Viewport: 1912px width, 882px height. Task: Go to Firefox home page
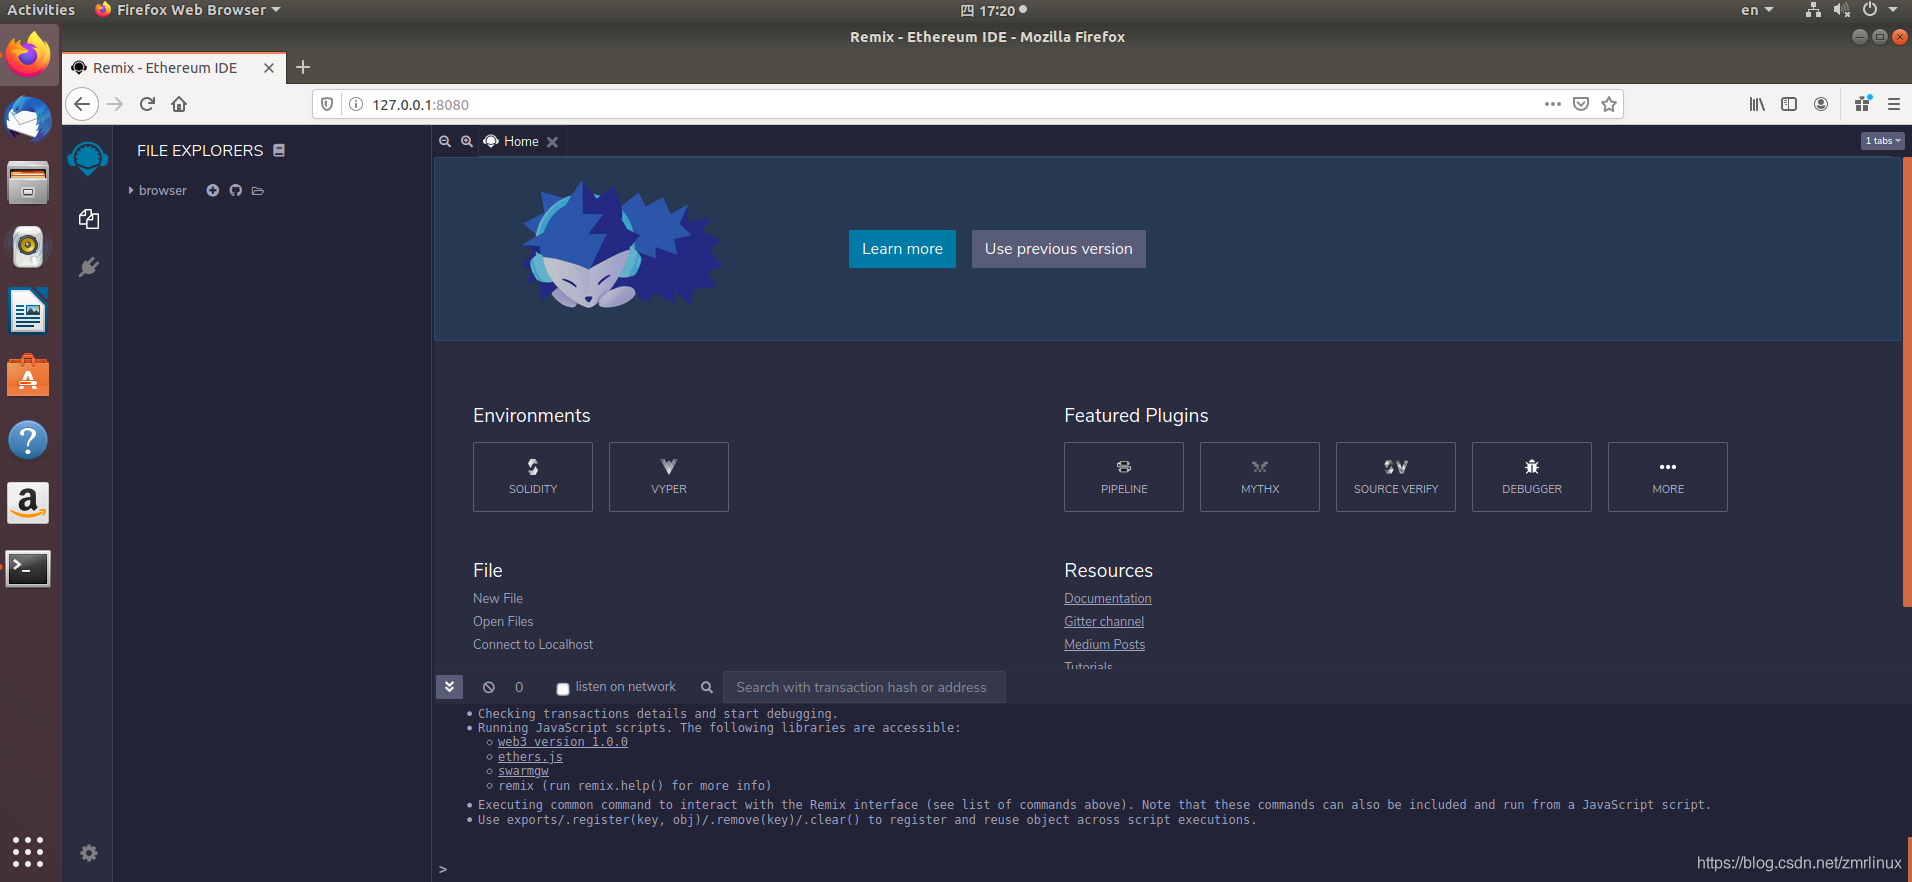tap(179, 104)
